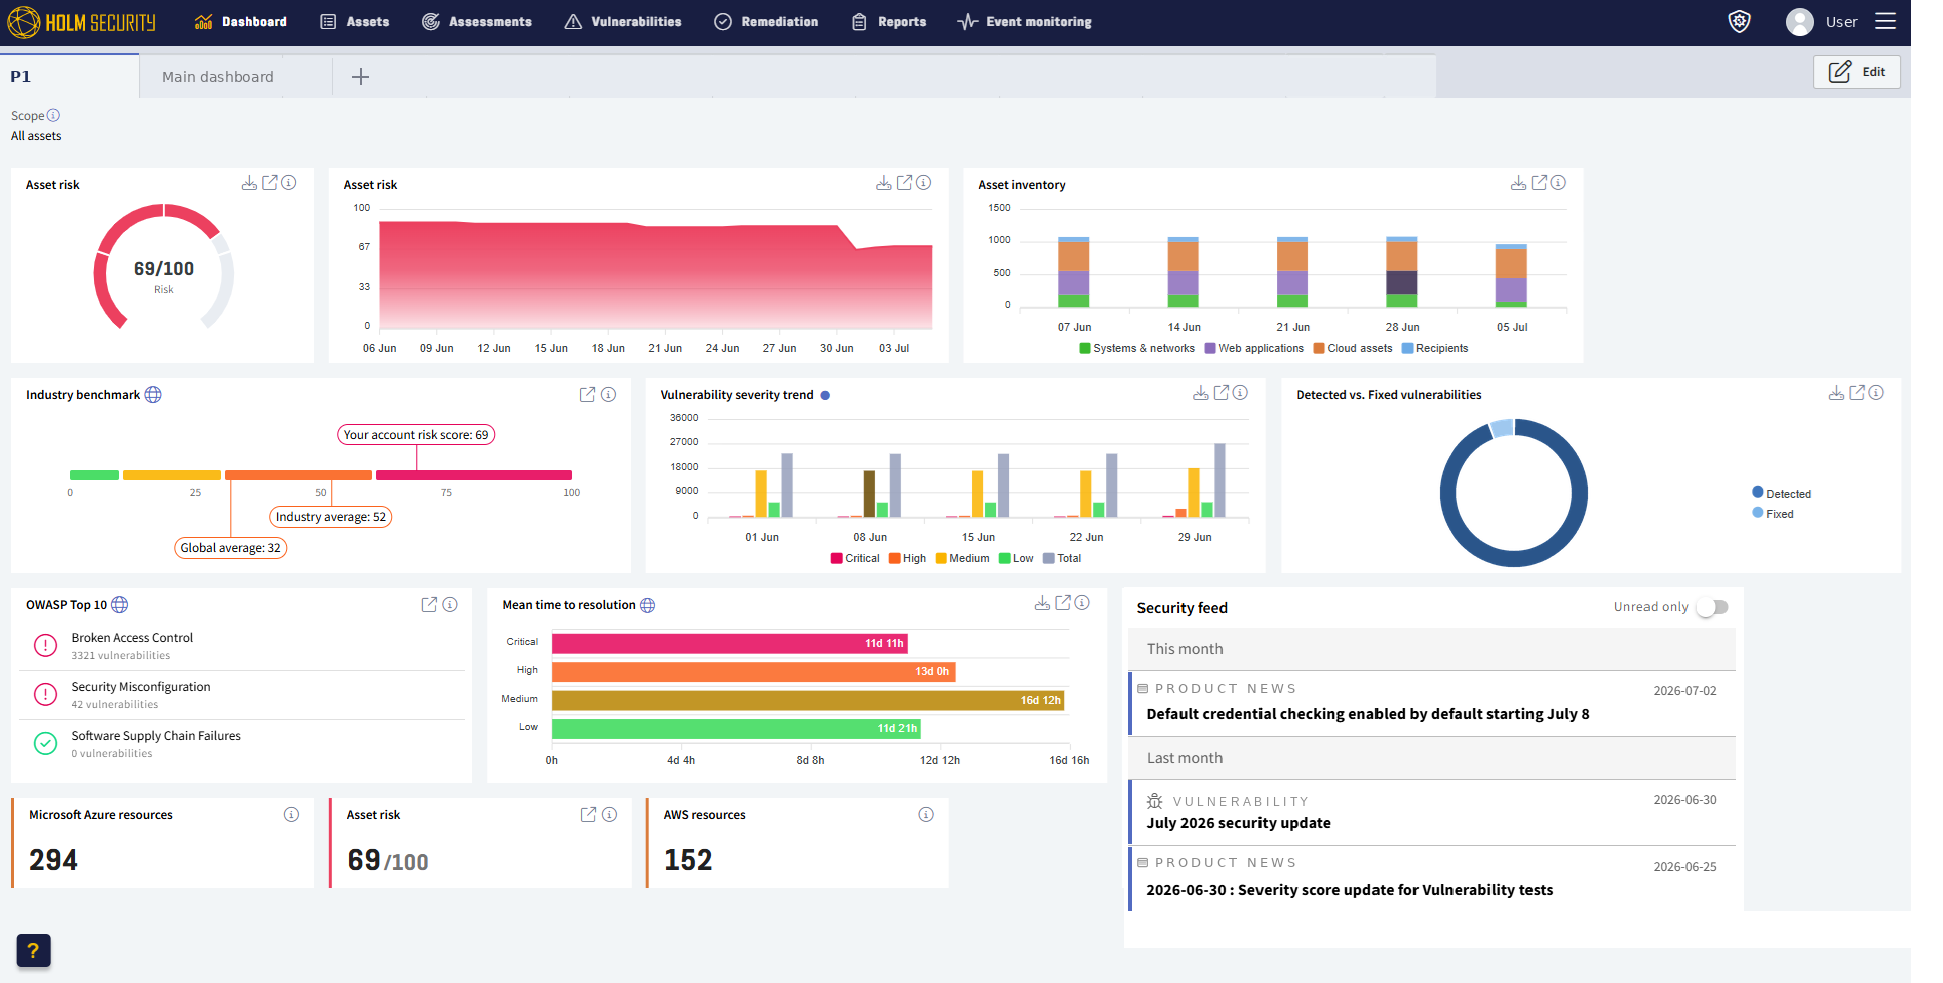The image size is (1943, 983).
Task: Show info for Mean time to resolution
Action: click(x=1082, y=603)
